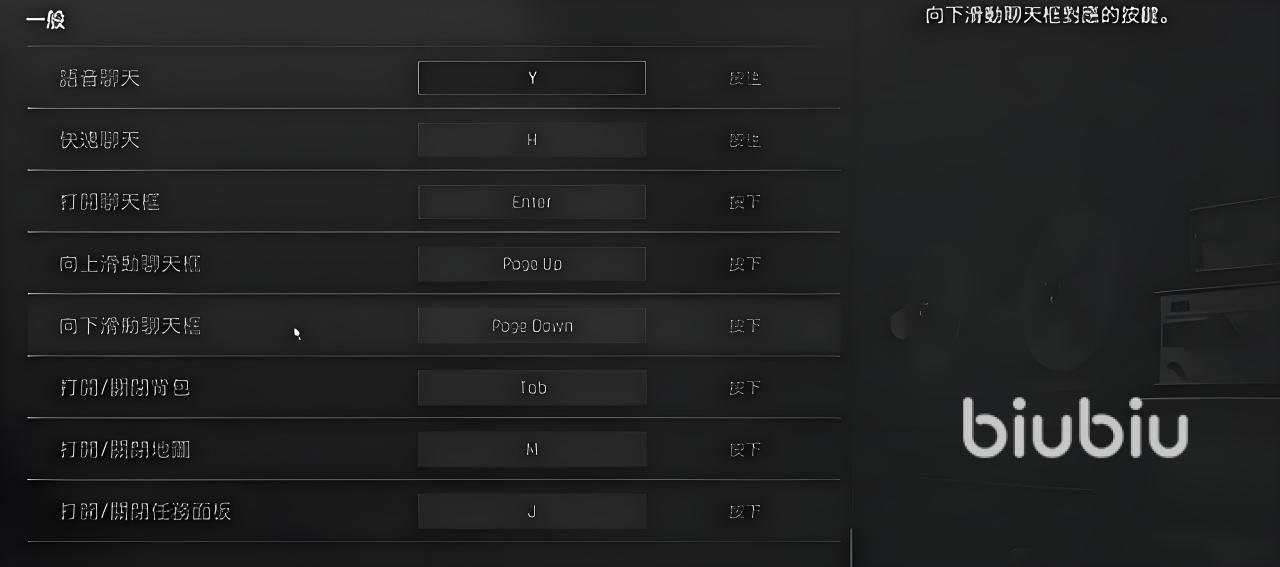
Task: Change the 按下 mode for 打開/關閉地圖
Action: click(x=745, y=450)
